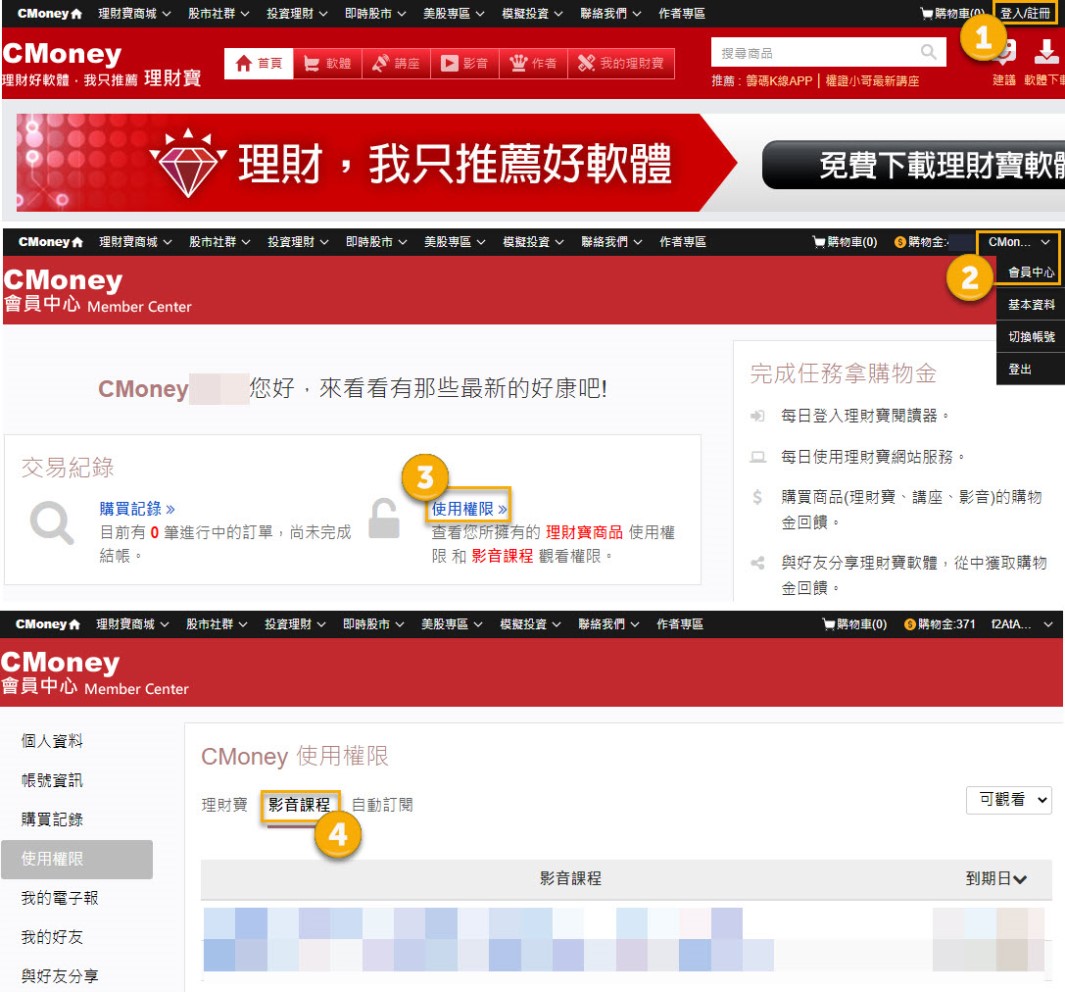This screenshot has width=1065, height=992.
Task: Select 會員中心 in the account menu
Action: (x=1030, y=272)
